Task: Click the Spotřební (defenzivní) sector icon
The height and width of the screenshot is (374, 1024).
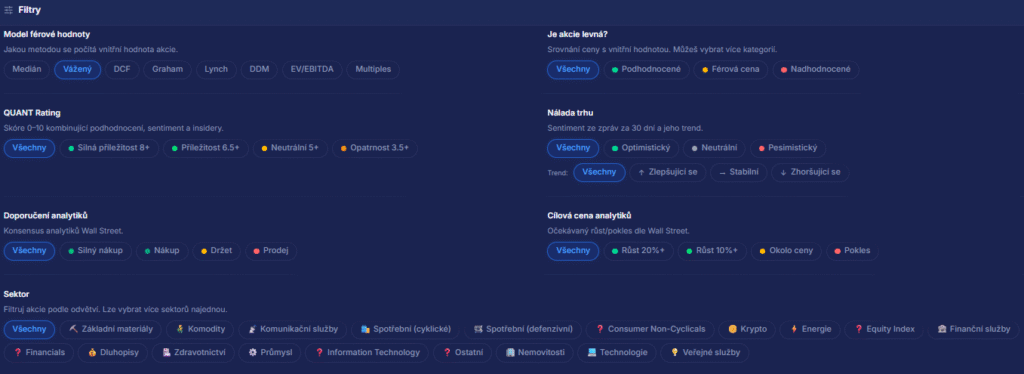Action: [478, 330]
